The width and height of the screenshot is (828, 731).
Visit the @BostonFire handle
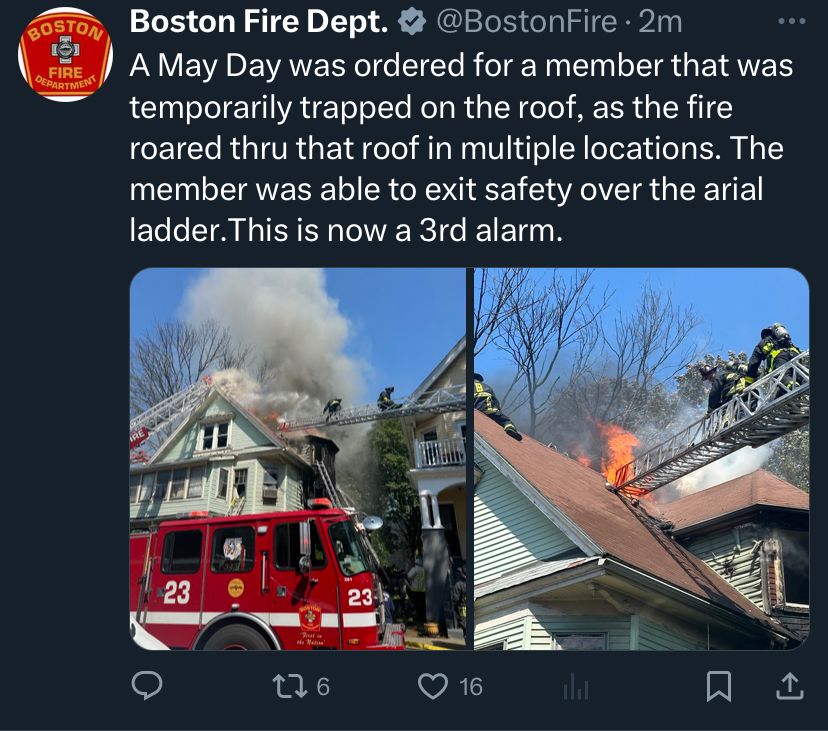click(526, 22)
